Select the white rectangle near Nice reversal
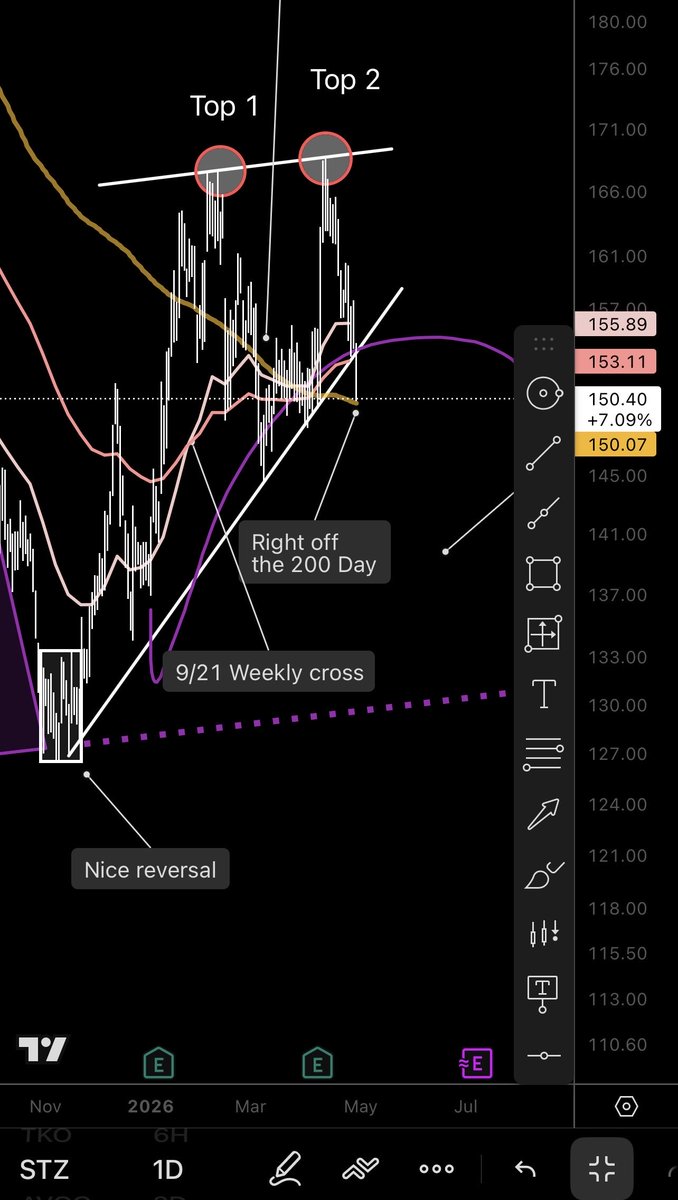 click(x=61, y=705)
